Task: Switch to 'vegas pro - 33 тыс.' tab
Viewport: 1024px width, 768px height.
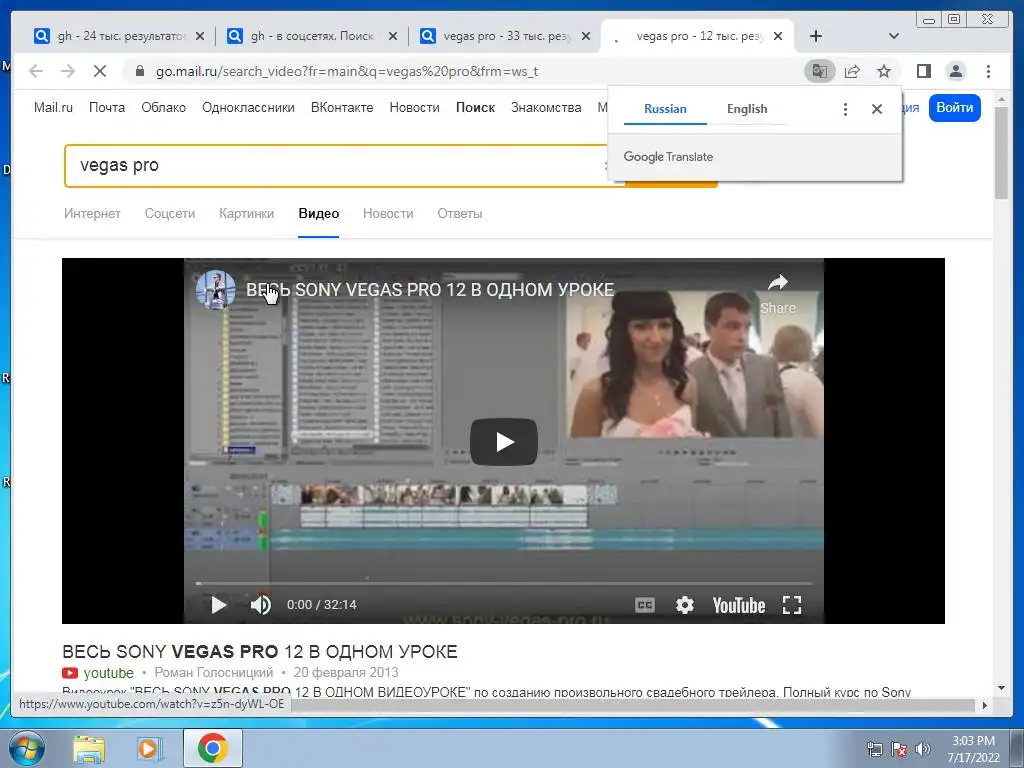Action: tap(503, 37)
